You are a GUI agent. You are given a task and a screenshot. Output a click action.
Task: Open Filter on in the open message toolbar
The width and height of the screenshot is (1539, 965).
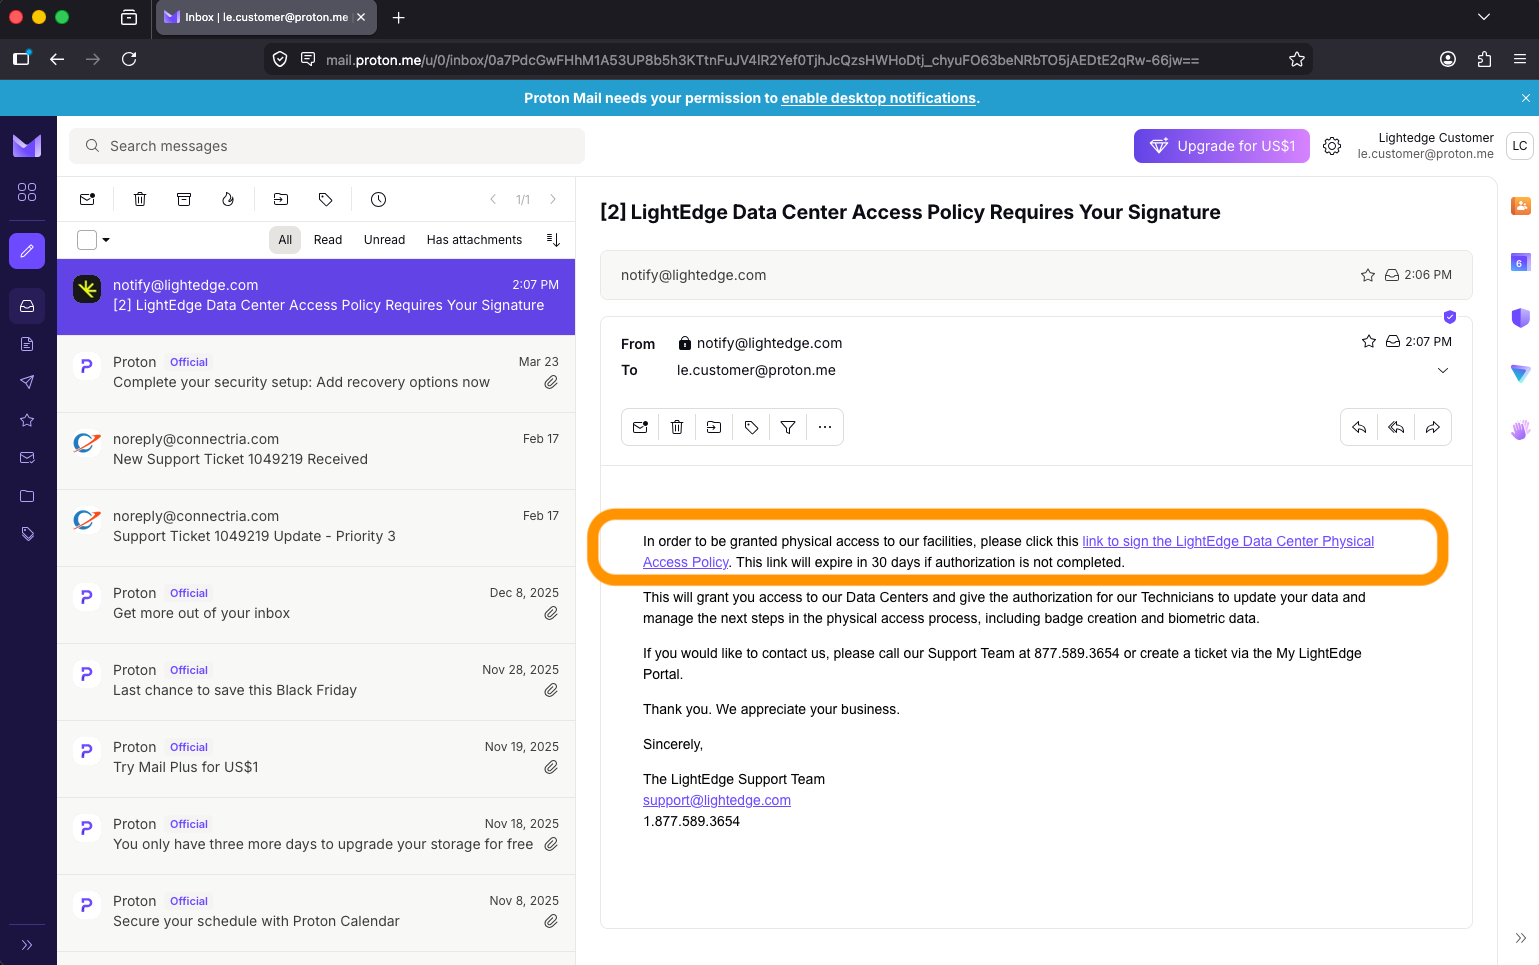coord(788,427)
